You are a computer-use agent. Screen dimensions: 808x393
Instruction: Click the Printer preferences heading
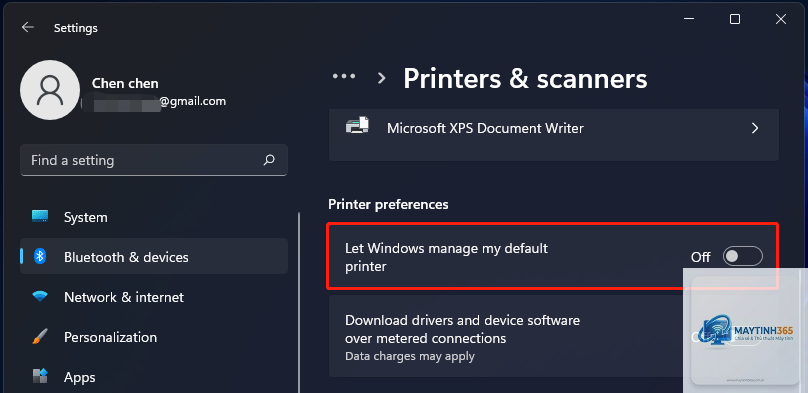[388, 204]
